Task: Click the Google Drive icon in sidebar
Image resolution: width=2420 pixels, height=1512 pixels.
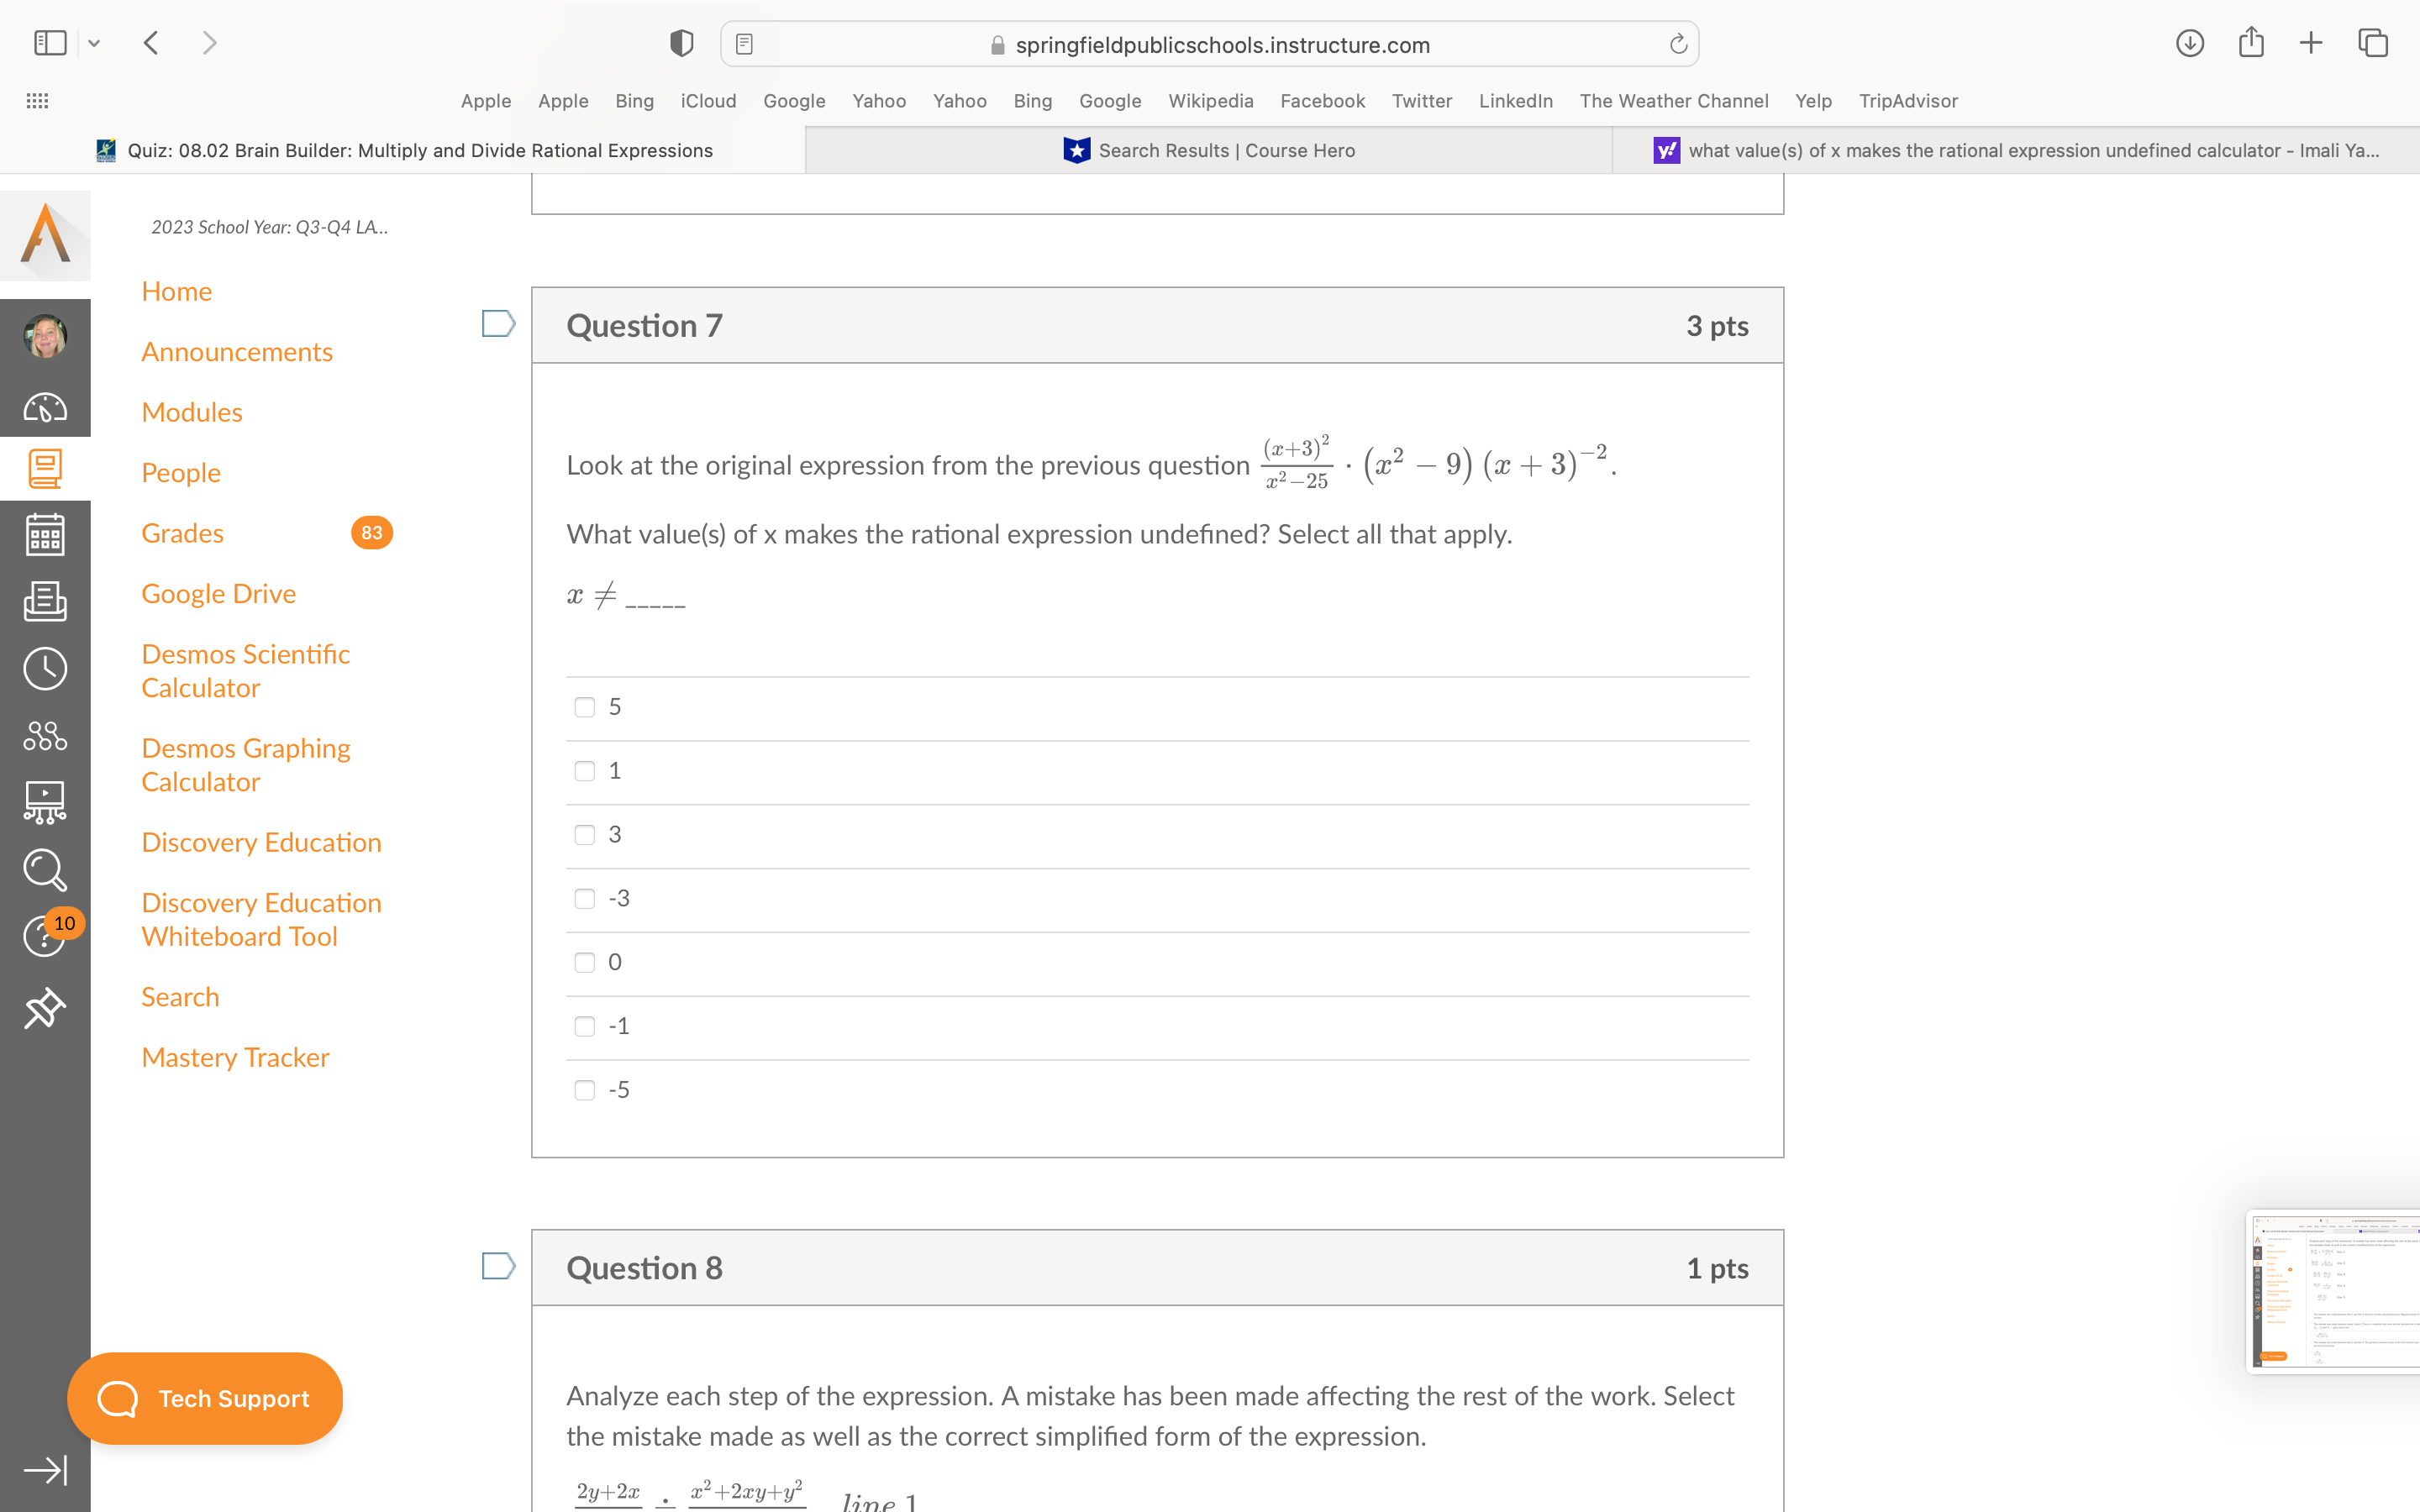Action: [x=218, y=592]
